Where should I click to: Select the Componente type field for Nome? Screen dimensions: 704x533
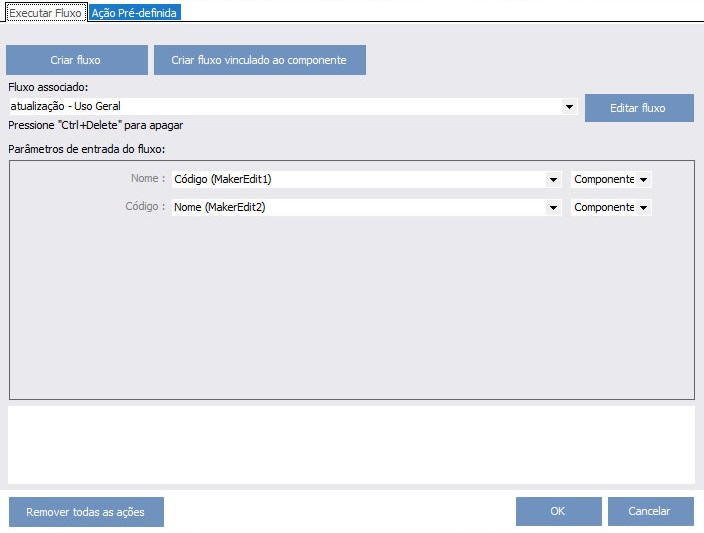[603, 179]
